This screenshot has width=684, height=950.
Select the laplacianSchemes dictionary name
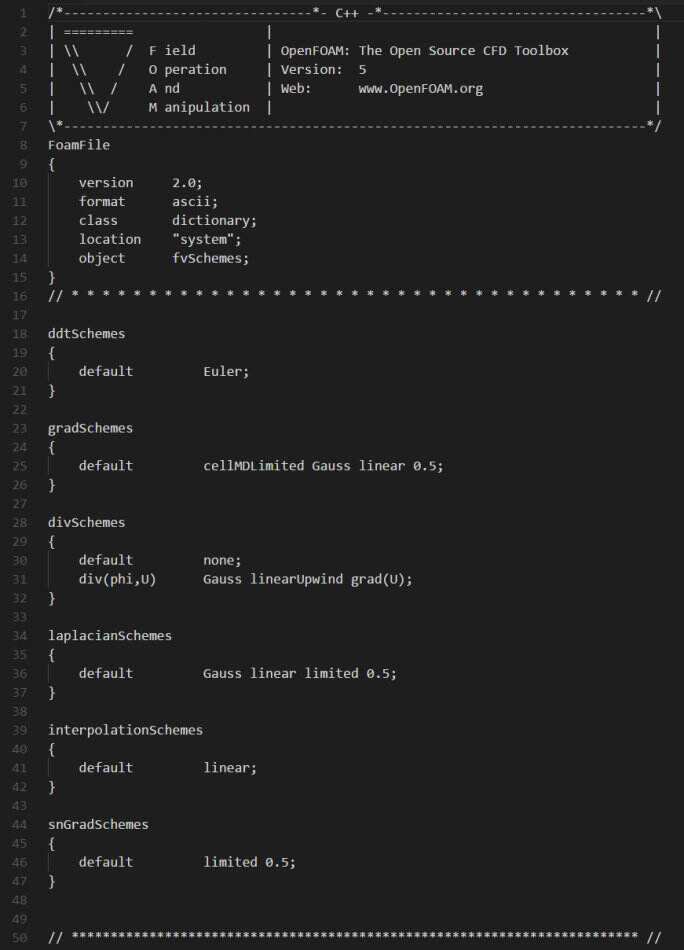coord(110,636)
